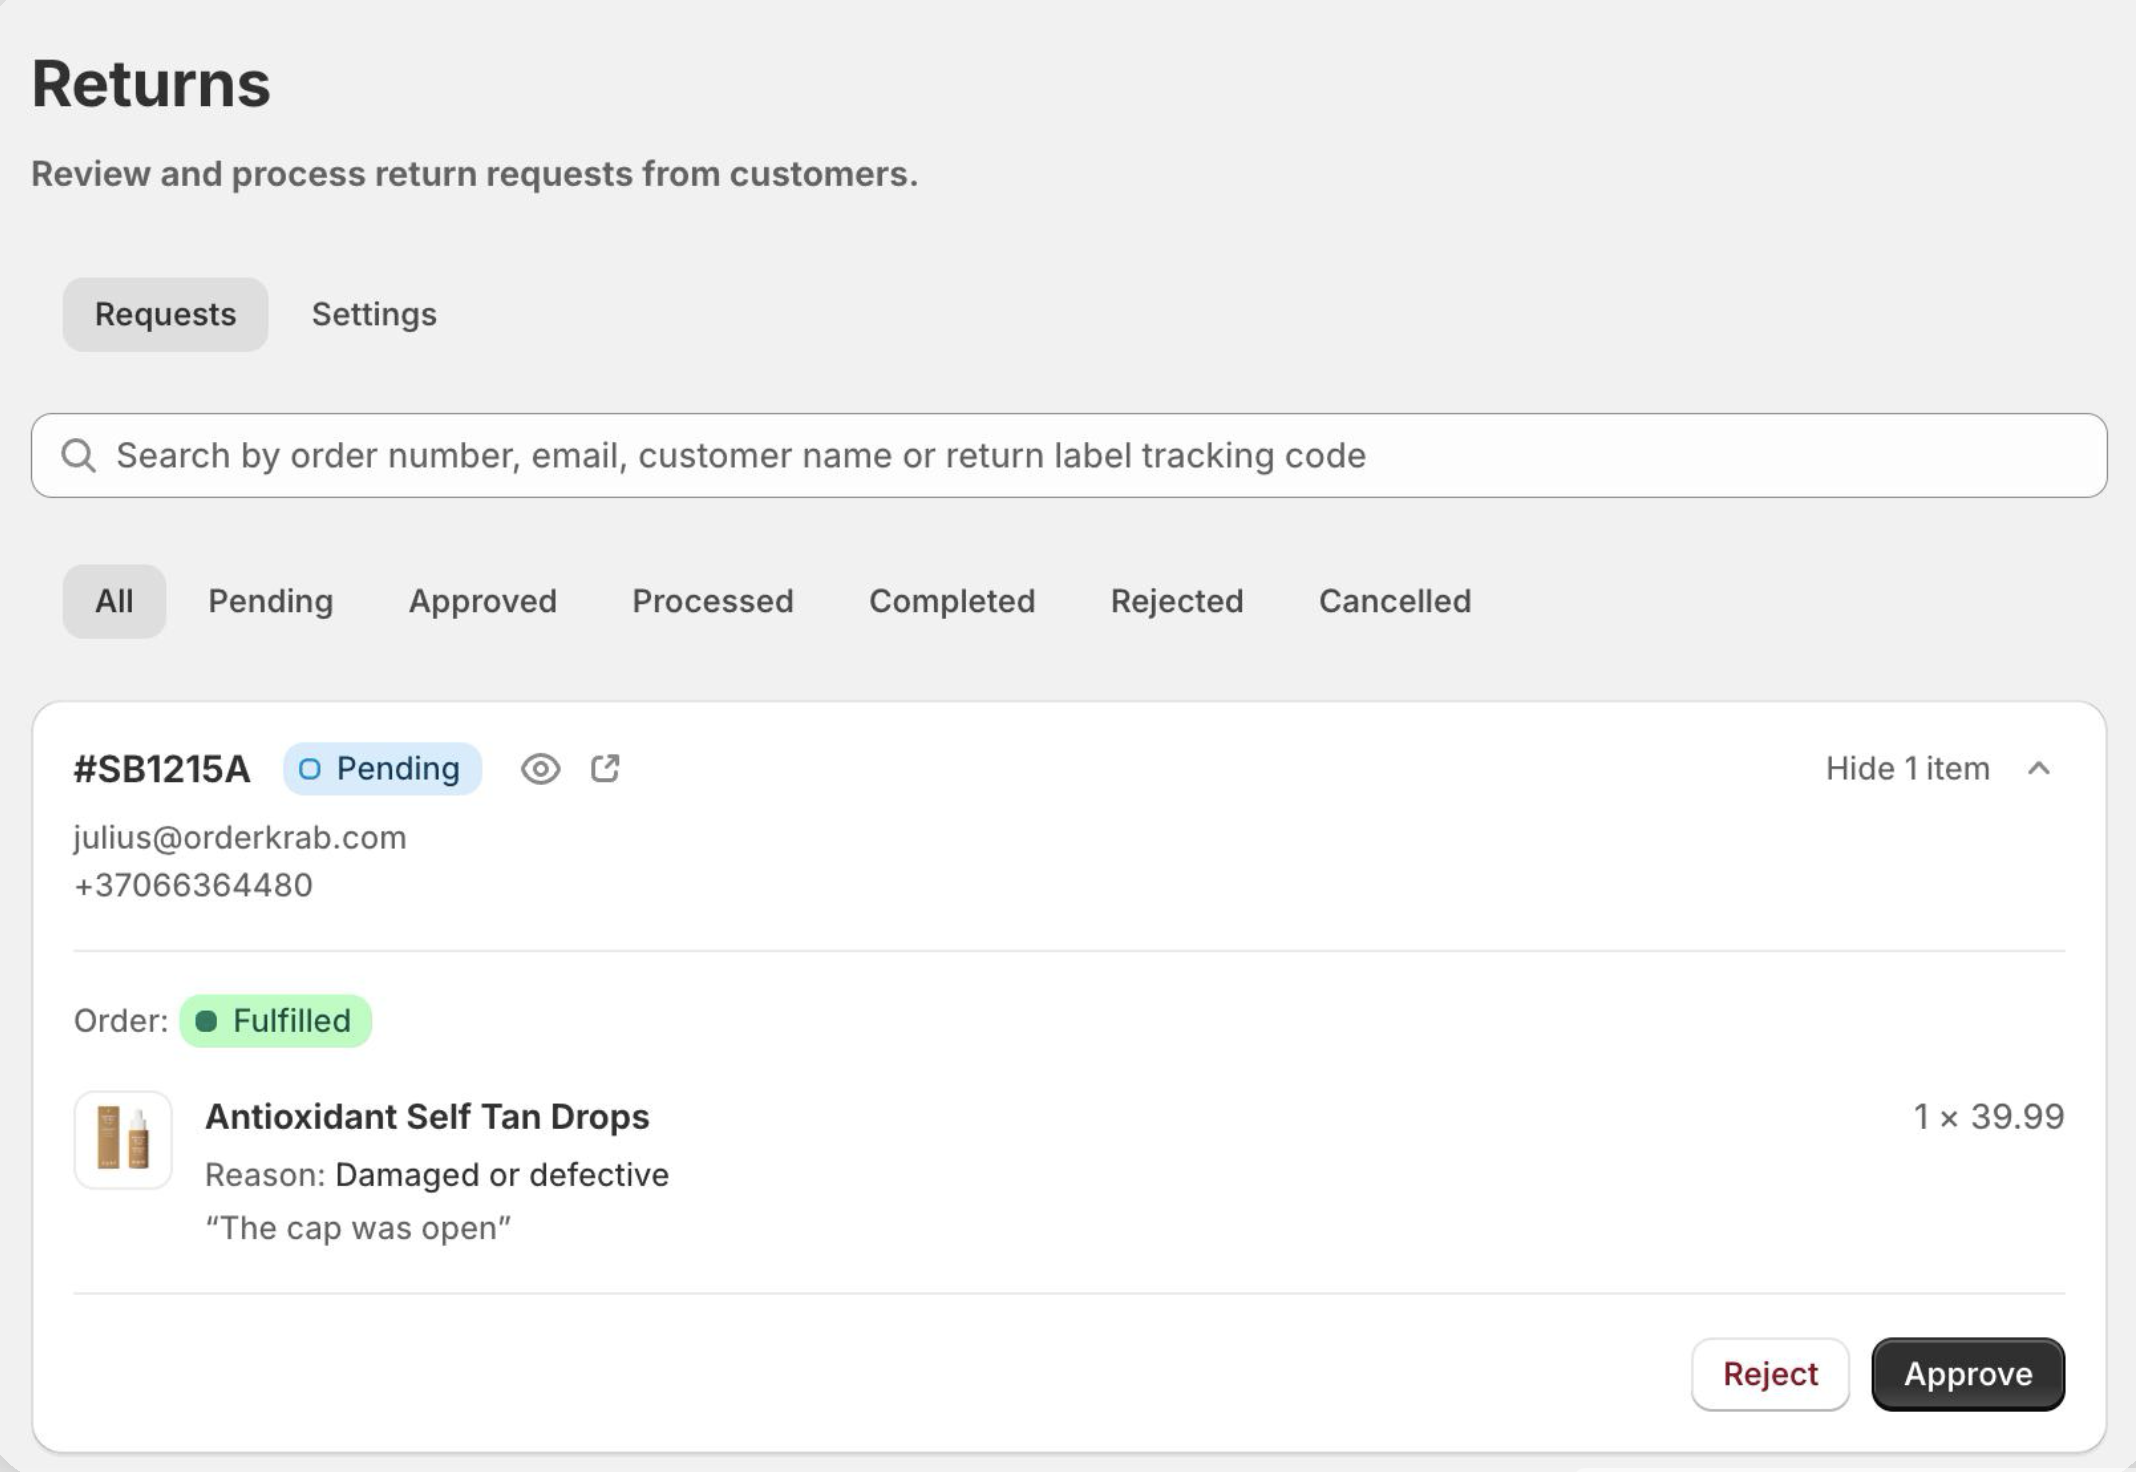
Task: Show Rejected returns
Action: (1177, 601)
